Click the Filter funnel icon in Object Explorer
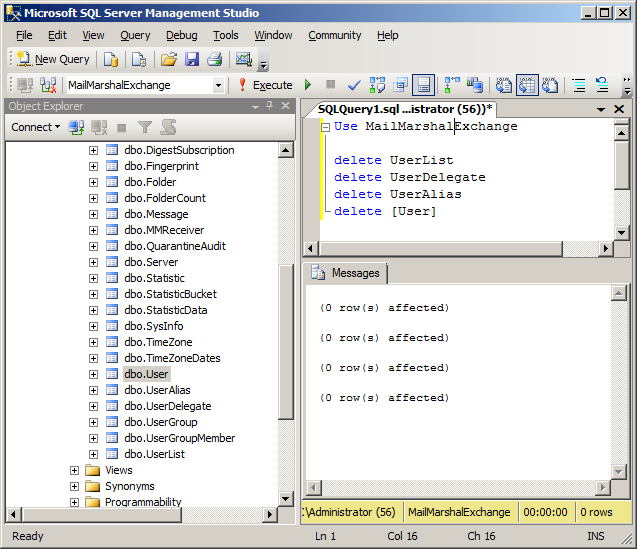Screen dimensions: 637x549 point(145,127)
